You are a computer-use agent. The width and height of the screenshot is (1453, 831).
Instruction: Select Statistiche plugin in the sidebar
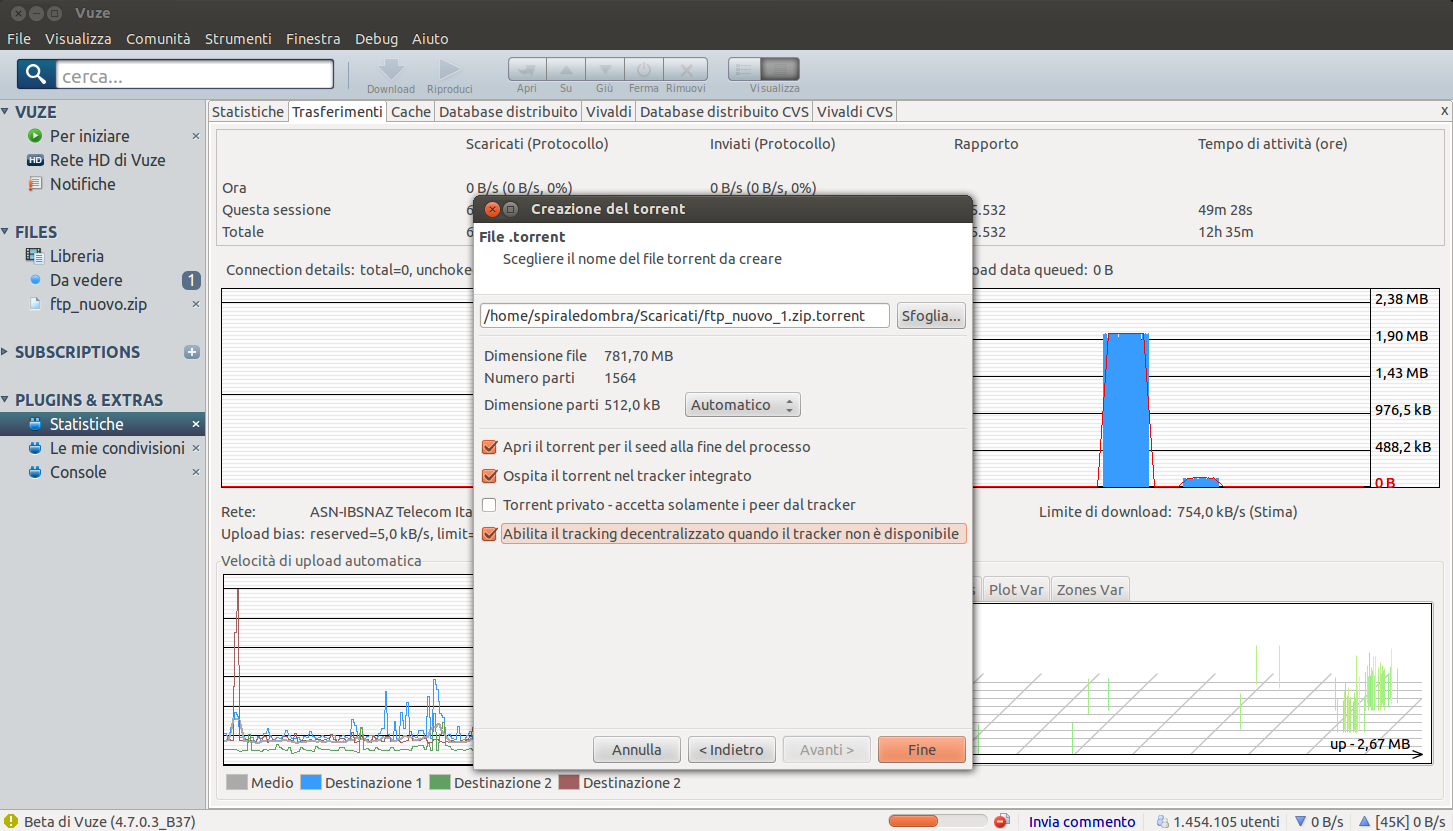[x=86, y=424]
